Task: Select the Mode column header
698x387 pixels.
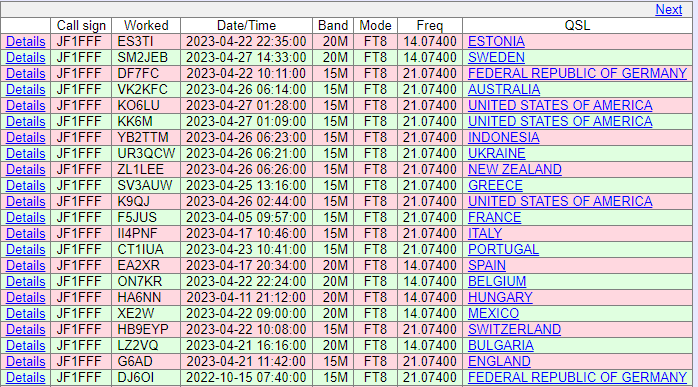Action: (375, 25)
